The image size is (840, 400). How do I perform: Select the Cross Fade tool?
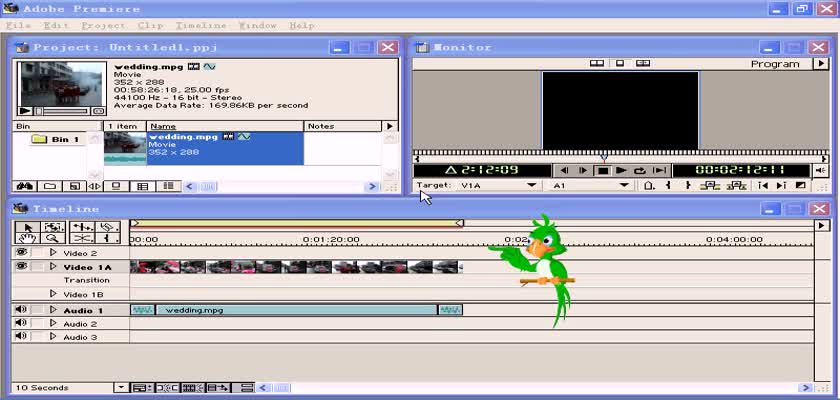tap(82, 238)
